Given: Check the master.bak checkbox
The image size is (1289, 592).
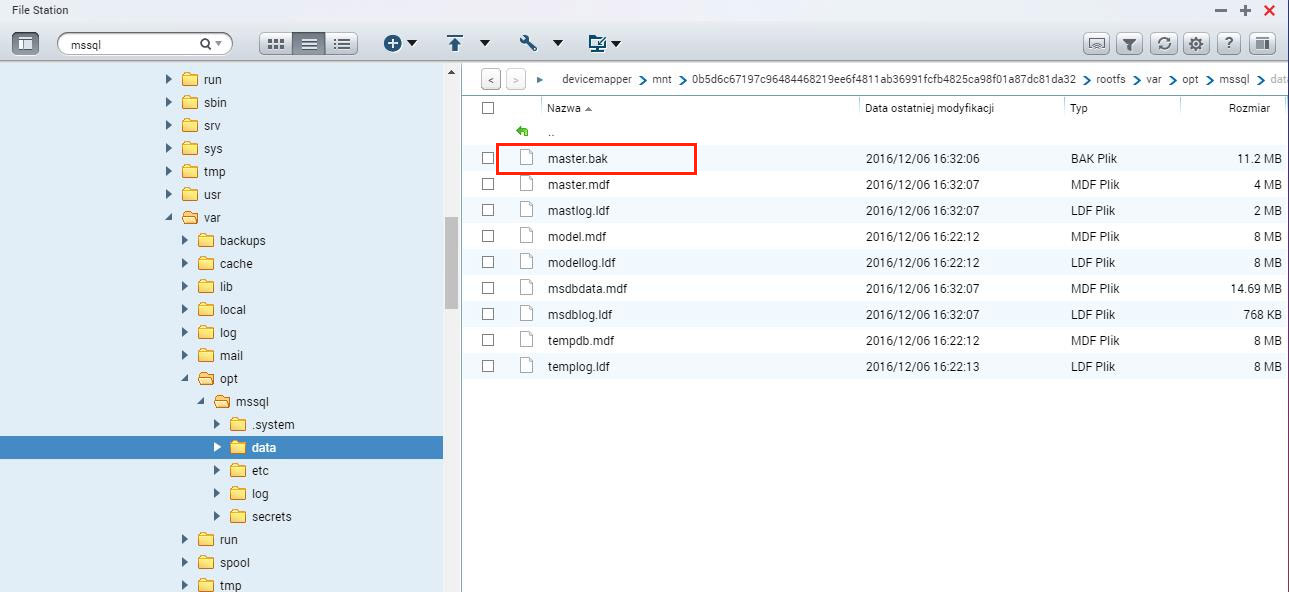Looking at the screenshot, I should (488, 158).
